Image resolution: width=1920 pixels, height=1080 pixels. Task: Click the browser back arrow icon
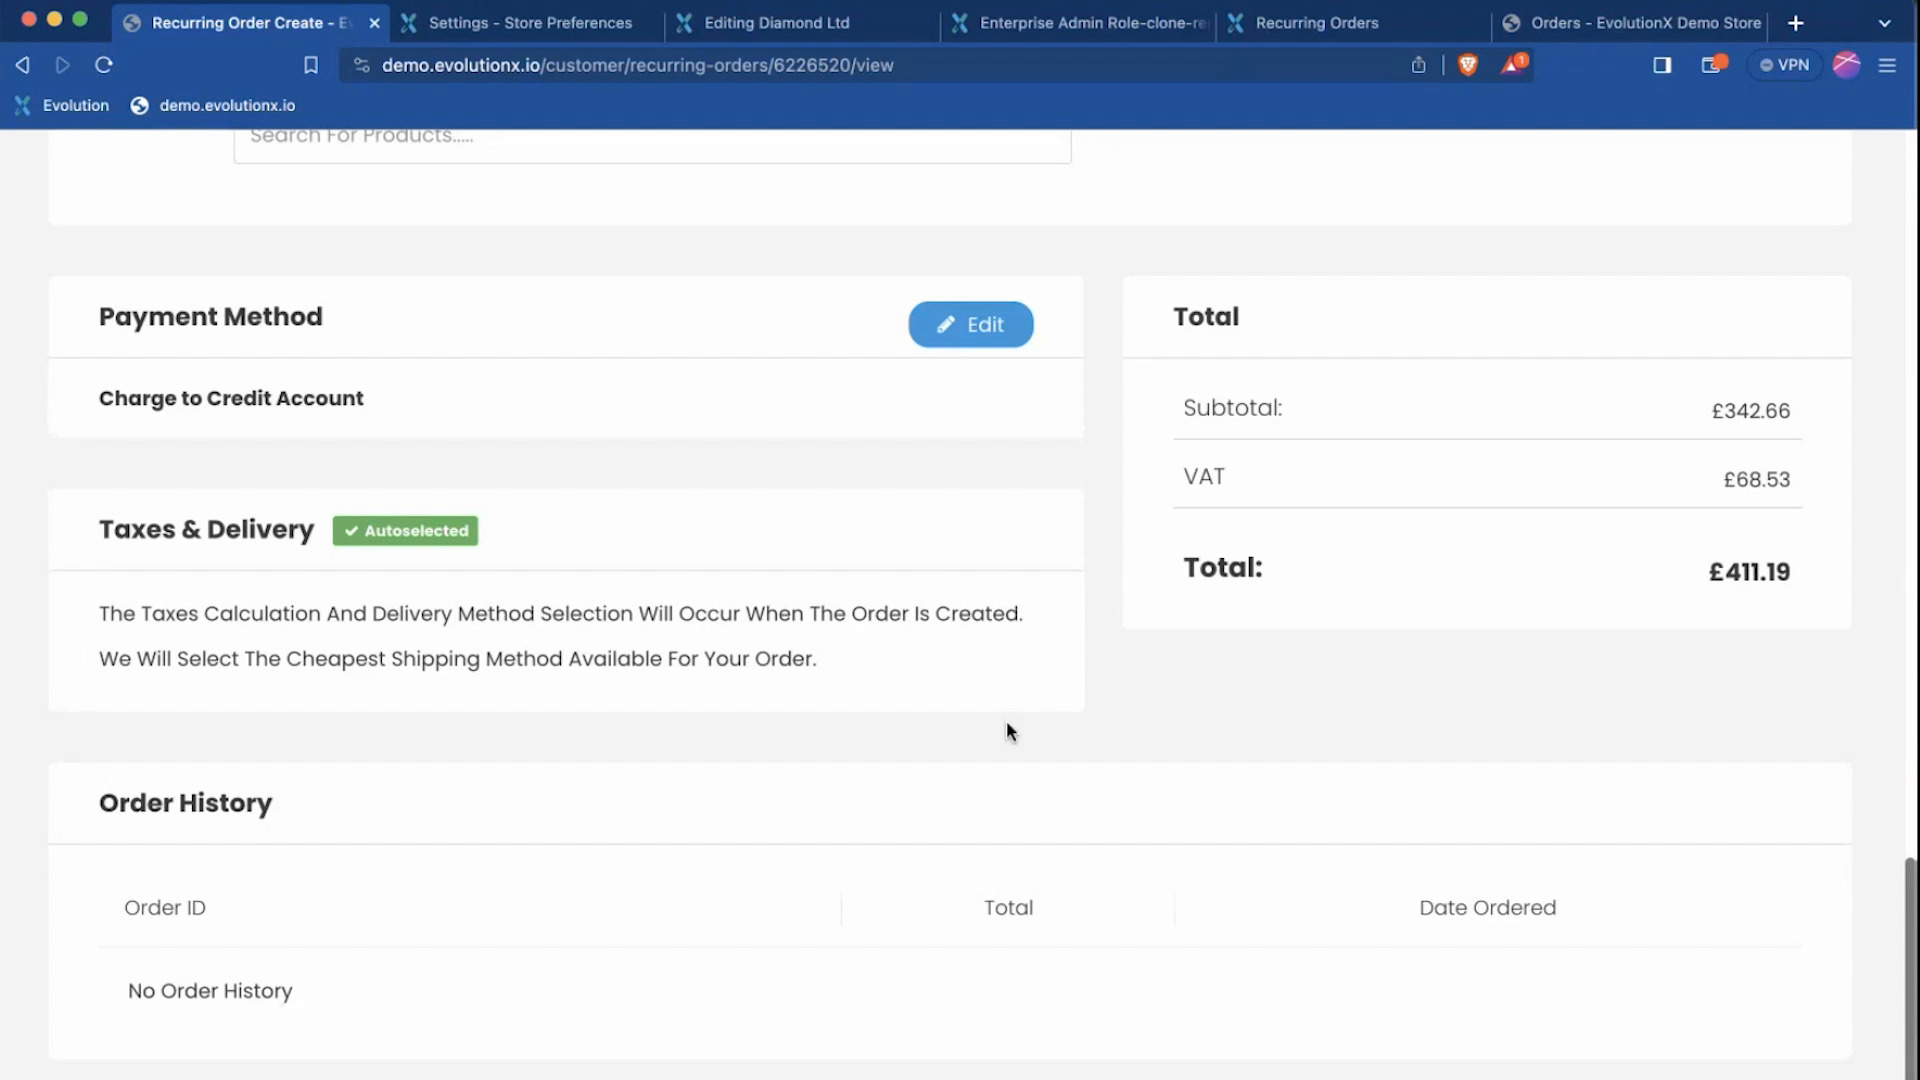[x=22, y=65]
